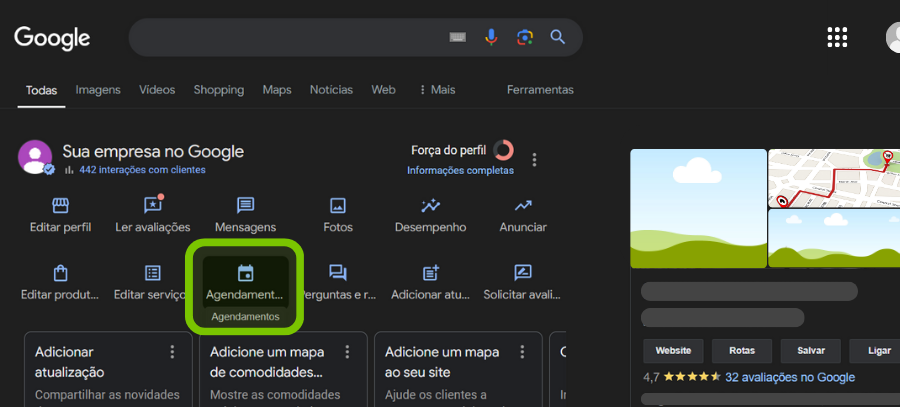Click the Google logo

pyautogui.click(x=52, y=38)
